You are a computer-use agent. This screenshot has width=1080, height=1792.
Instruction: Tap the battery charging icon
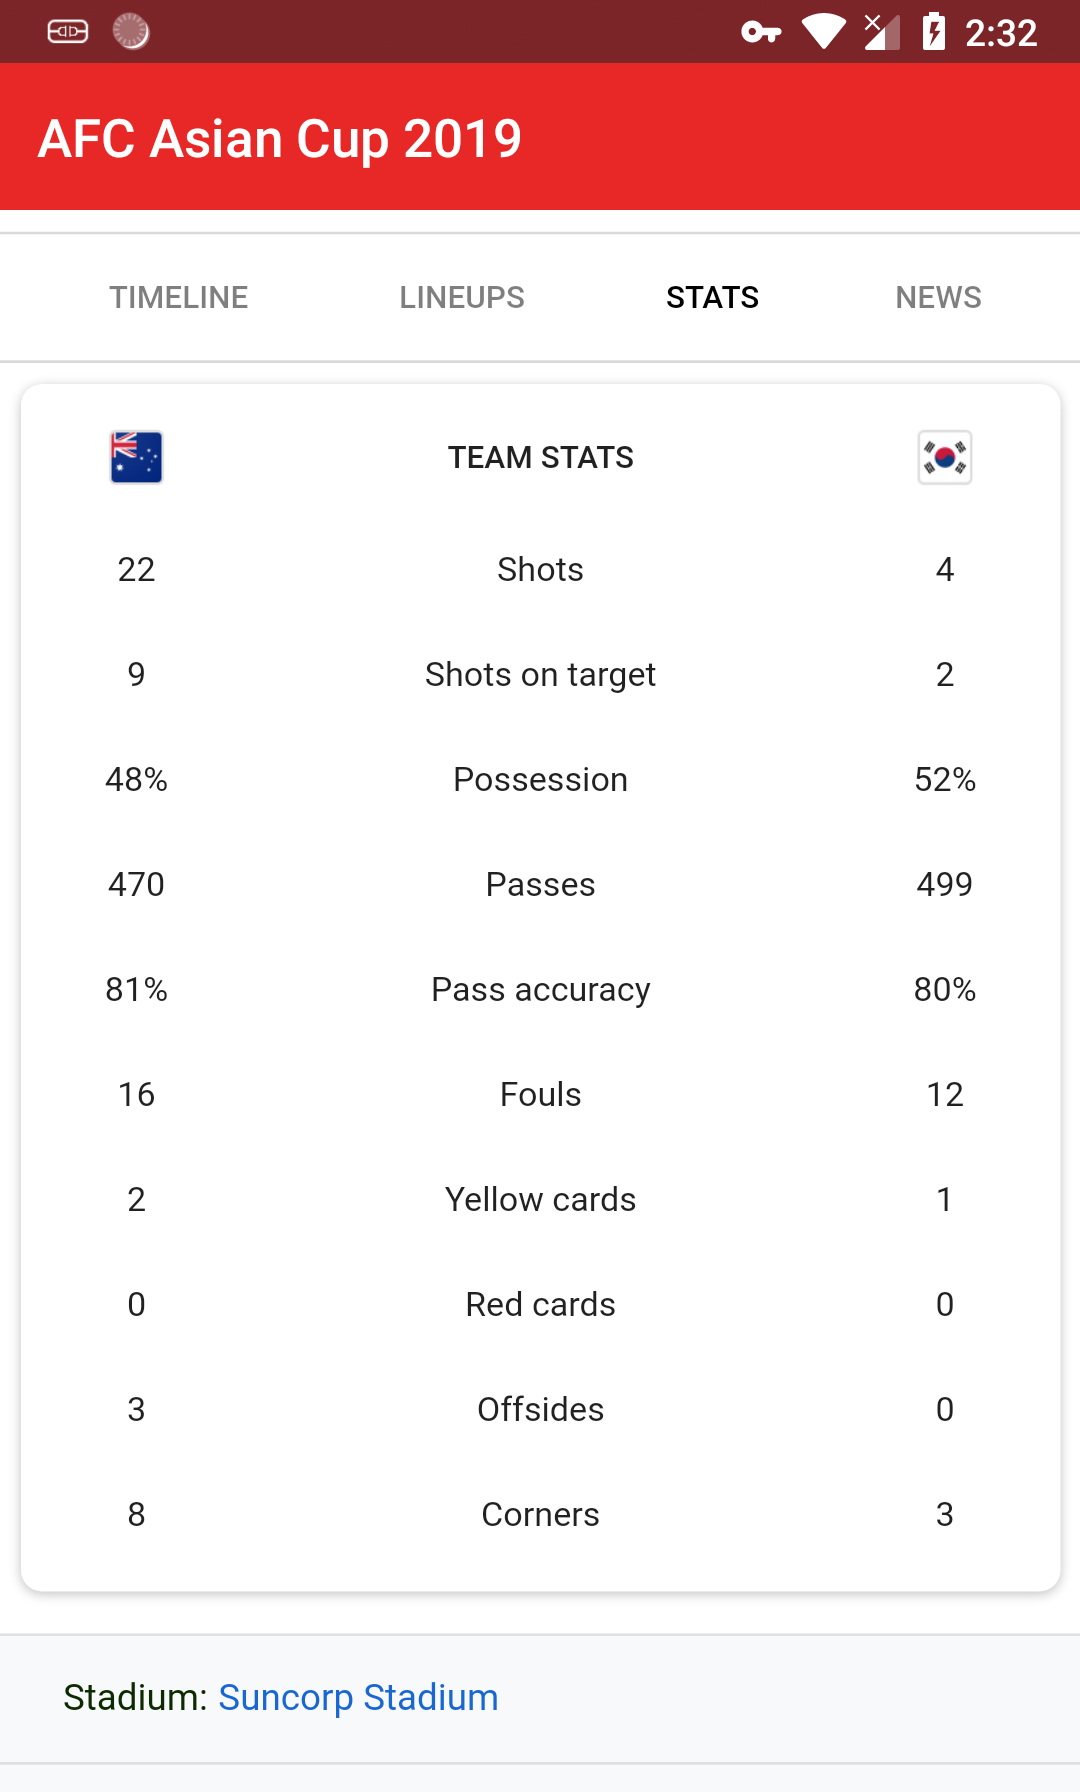[934, 32]
